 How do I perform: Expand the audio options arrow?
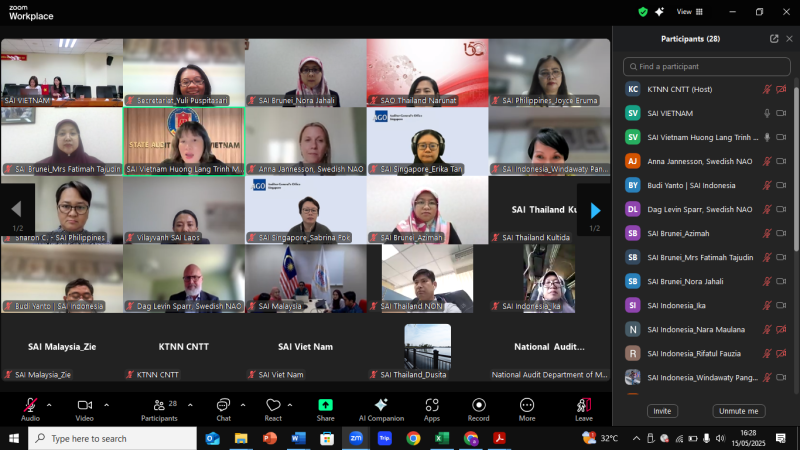pyautogui.click(x=49, y=403)
